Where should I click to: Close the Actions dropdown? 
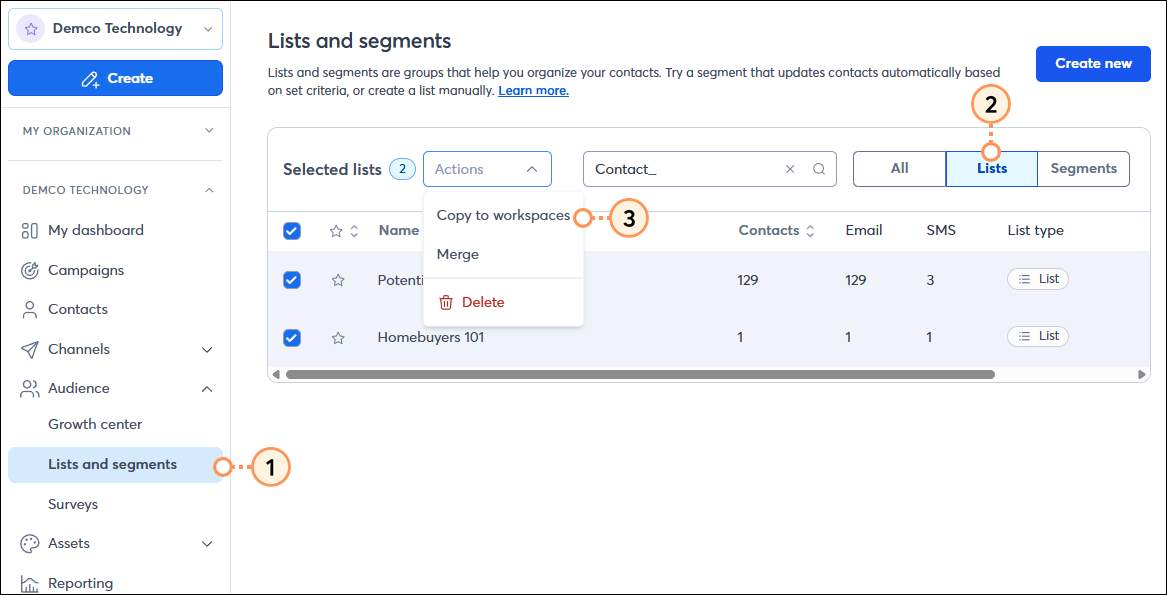(x=487, y=169)
